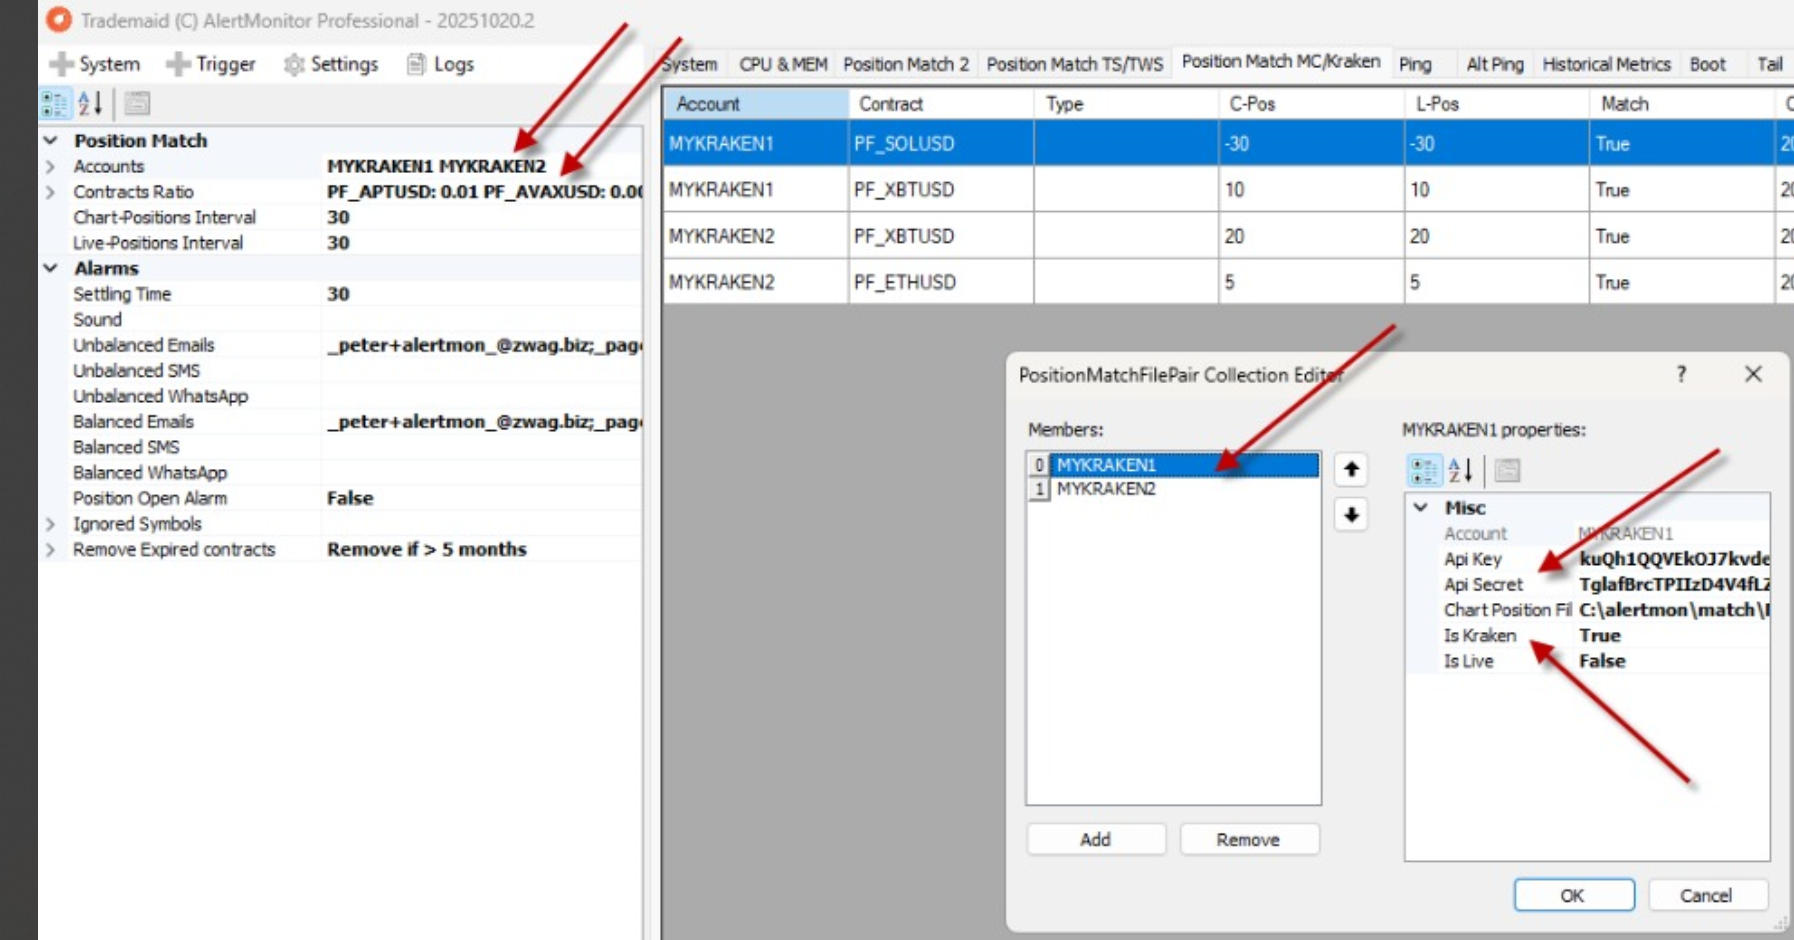Move selected member up with arrow button
Screen dimensions: 1794x940
pos(1351,469)
